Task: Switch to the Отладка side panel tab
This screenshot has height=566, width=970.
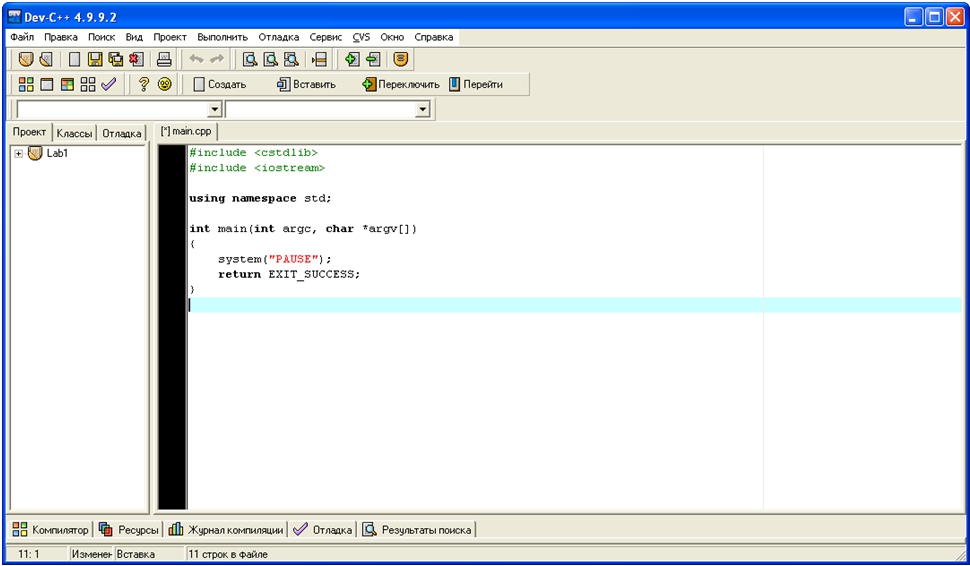Action: tap(121, 133)
